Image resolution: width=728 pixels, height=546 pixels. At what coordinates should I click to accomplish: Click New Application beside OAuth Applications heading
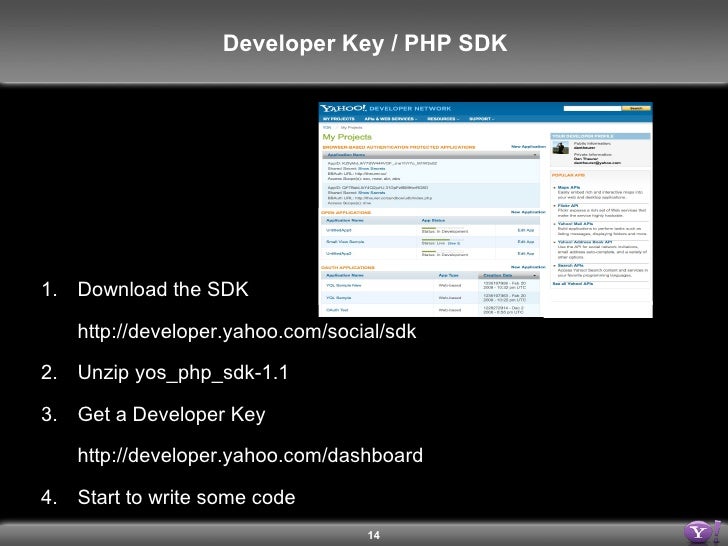[x=528, y=267]
